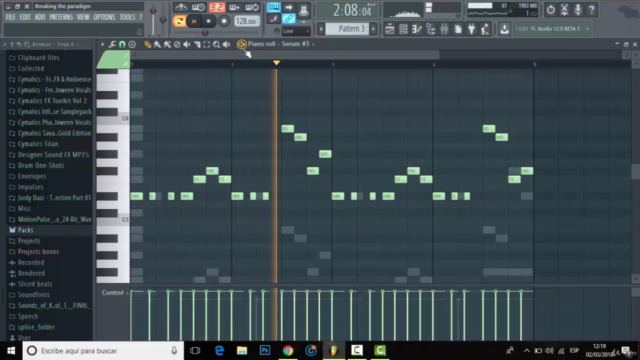The width and height of the screenshot is (640, 360).
Task: Toggle pattern/song mode button
Action: [179, 21]
